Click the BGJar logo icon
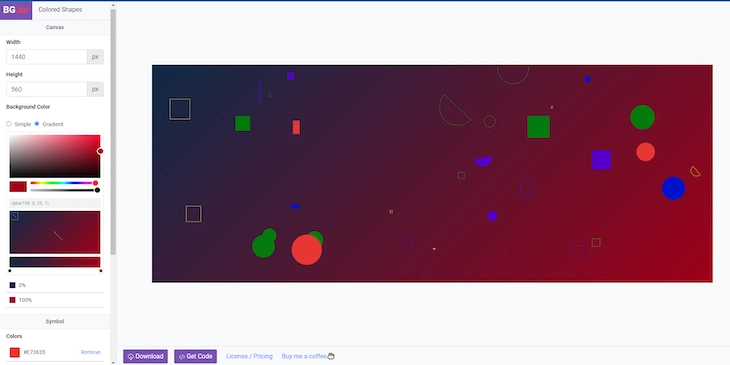The height and width of the screenshot is (365, 730). [x=16, y=10]
